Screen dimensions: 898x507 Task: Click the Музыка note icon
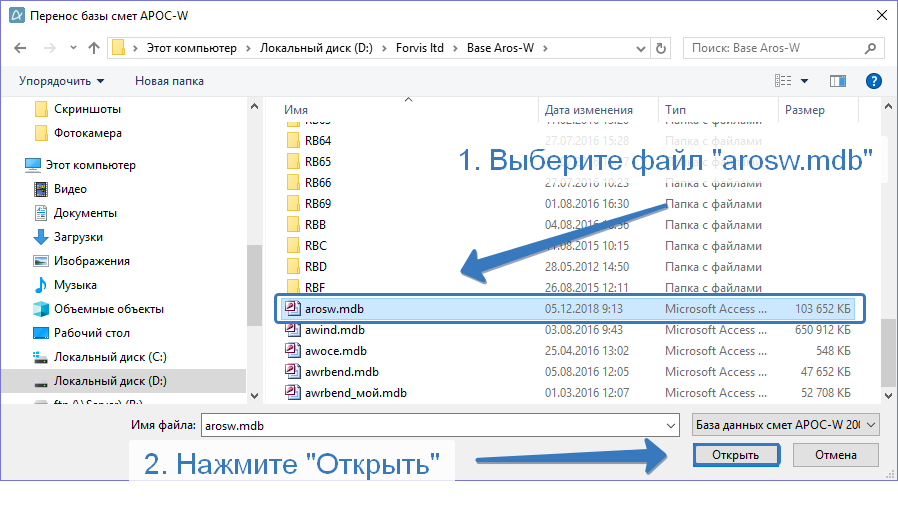41,285
